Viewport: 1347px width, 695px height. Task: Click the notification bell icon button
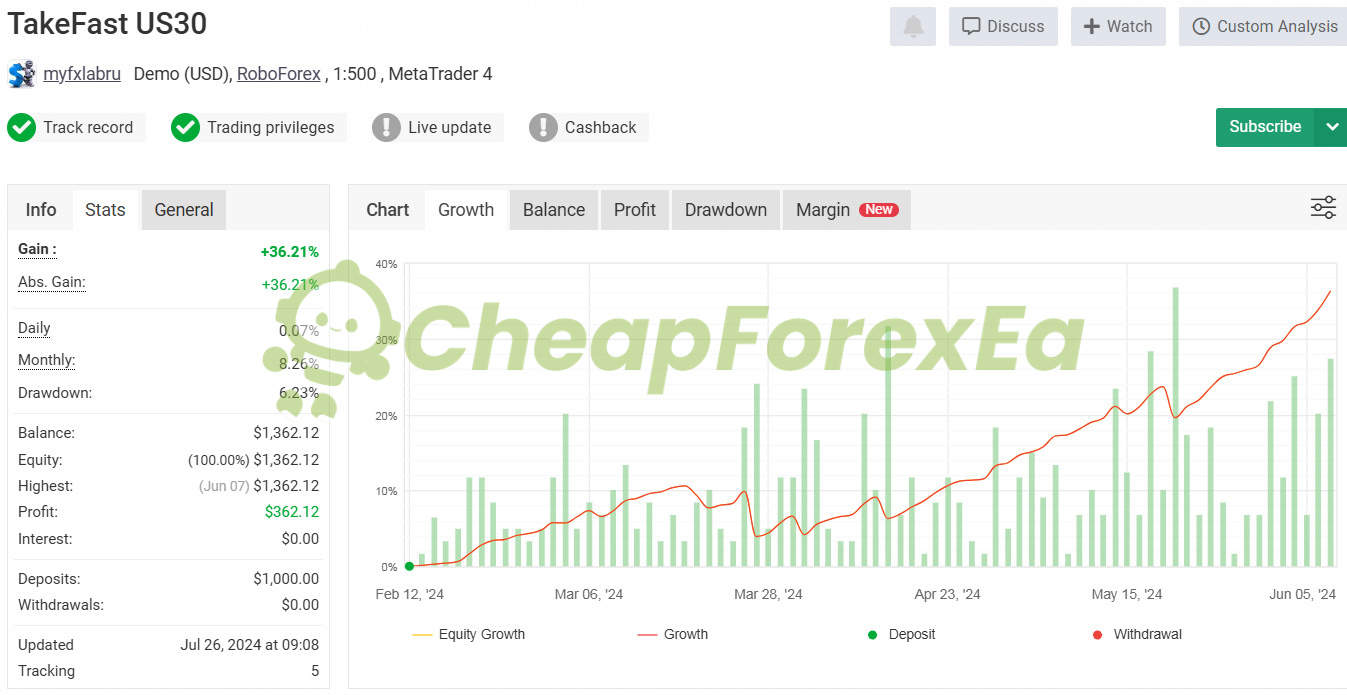point(913,26)
